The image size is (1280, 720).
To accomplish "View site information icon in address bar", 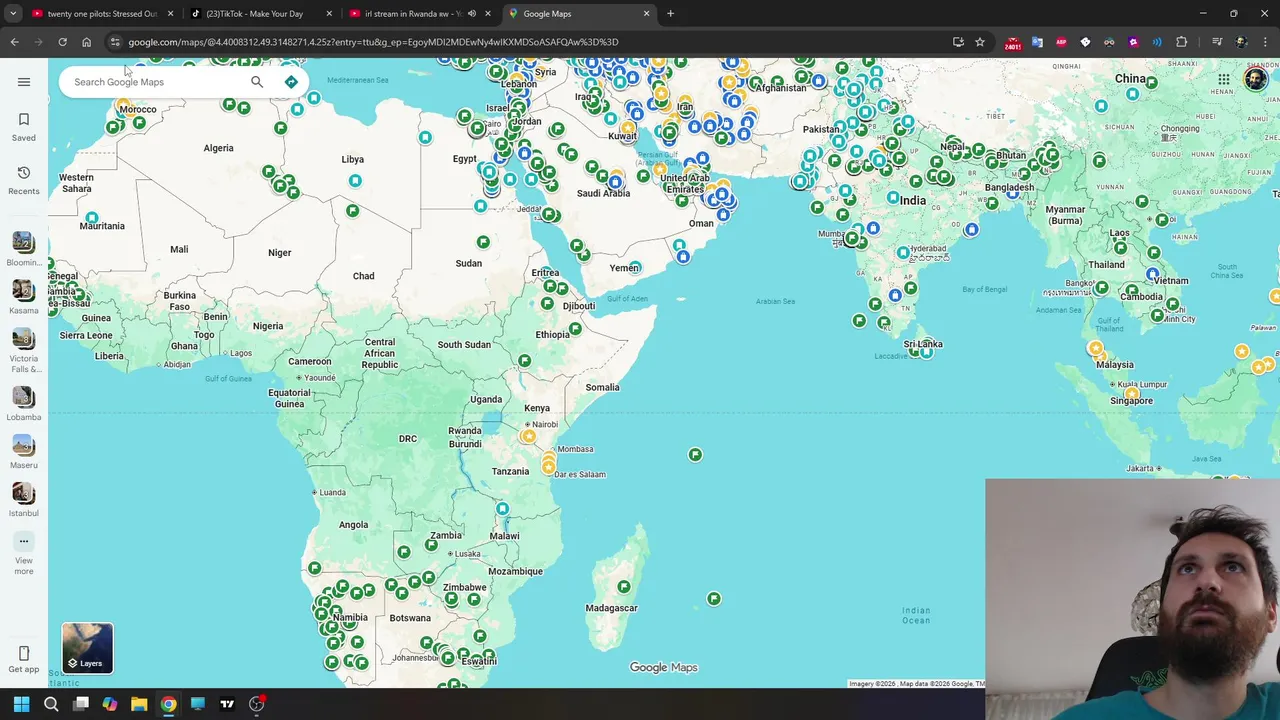I will pos(115,42).
